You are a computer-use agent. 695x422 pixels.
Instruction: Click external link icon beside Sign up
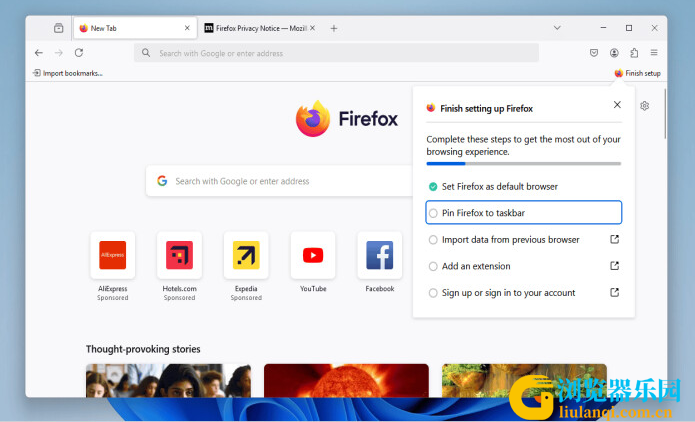614,293
